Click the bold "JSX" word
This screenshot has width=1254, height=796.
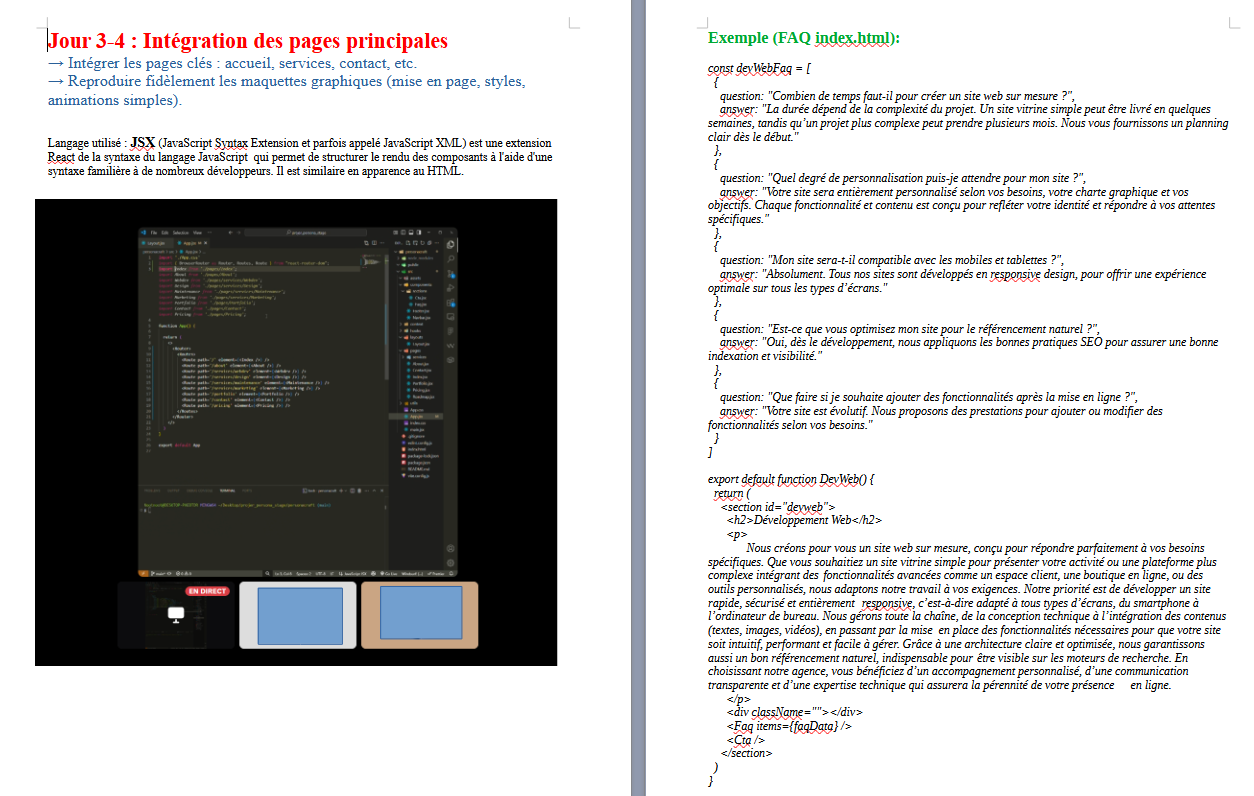pos(142,143)
